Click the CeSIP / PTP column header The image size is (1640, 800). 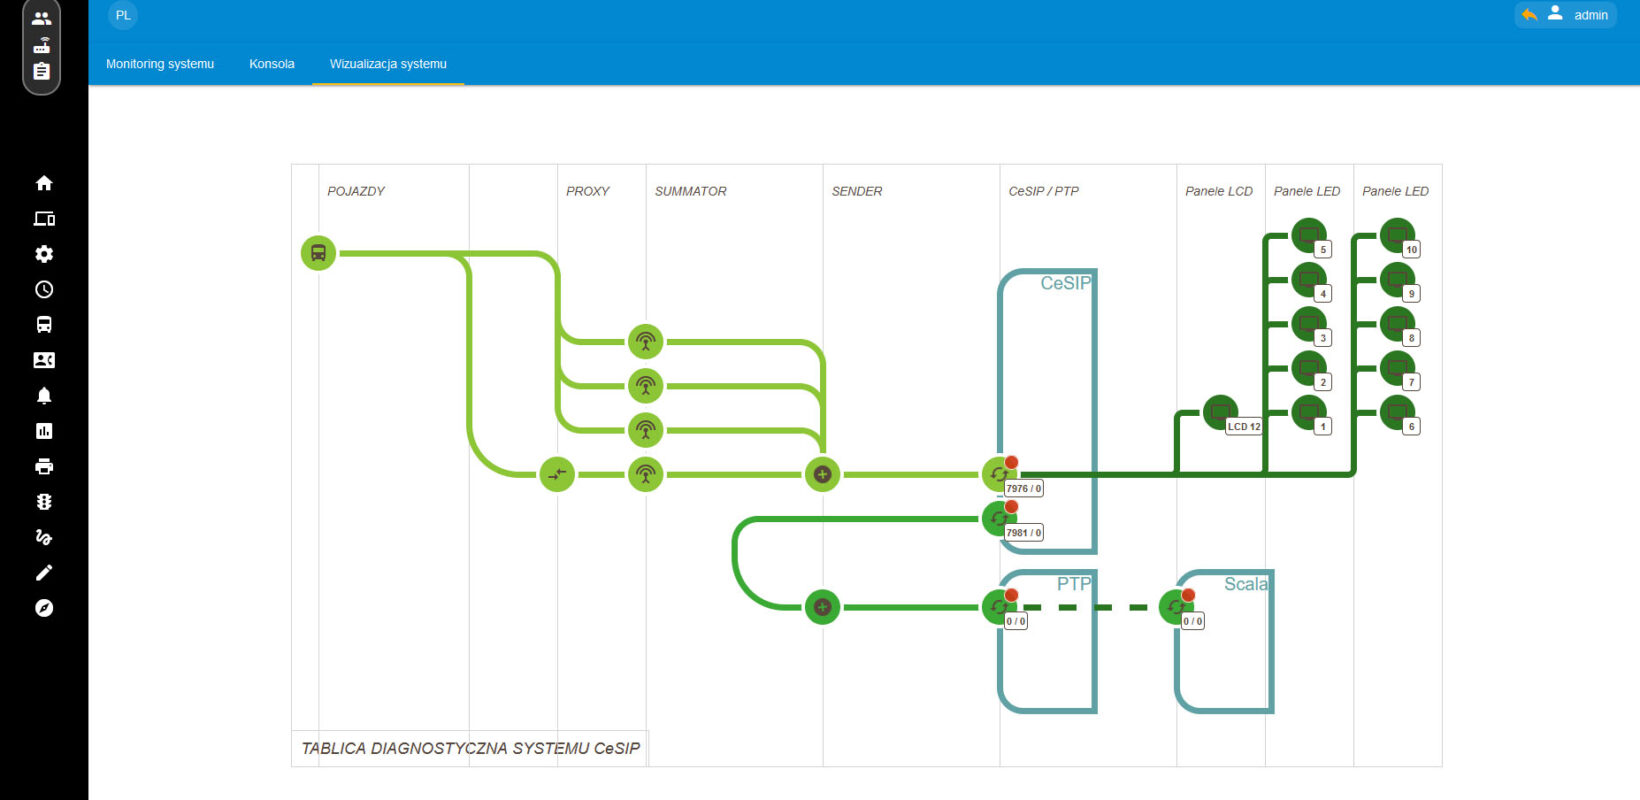[x=1044, y=191]
